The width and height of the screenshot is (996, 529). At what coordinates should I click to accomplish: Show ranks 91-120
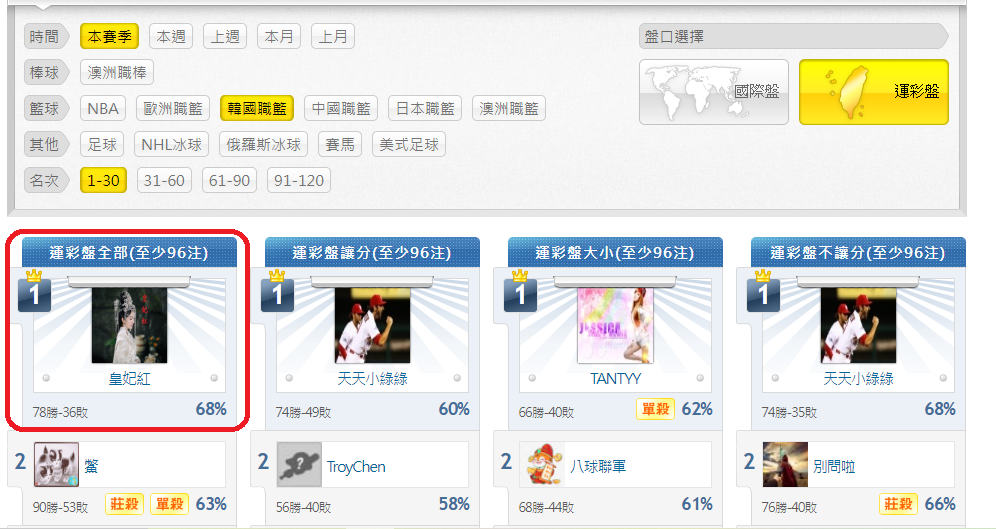299,180
